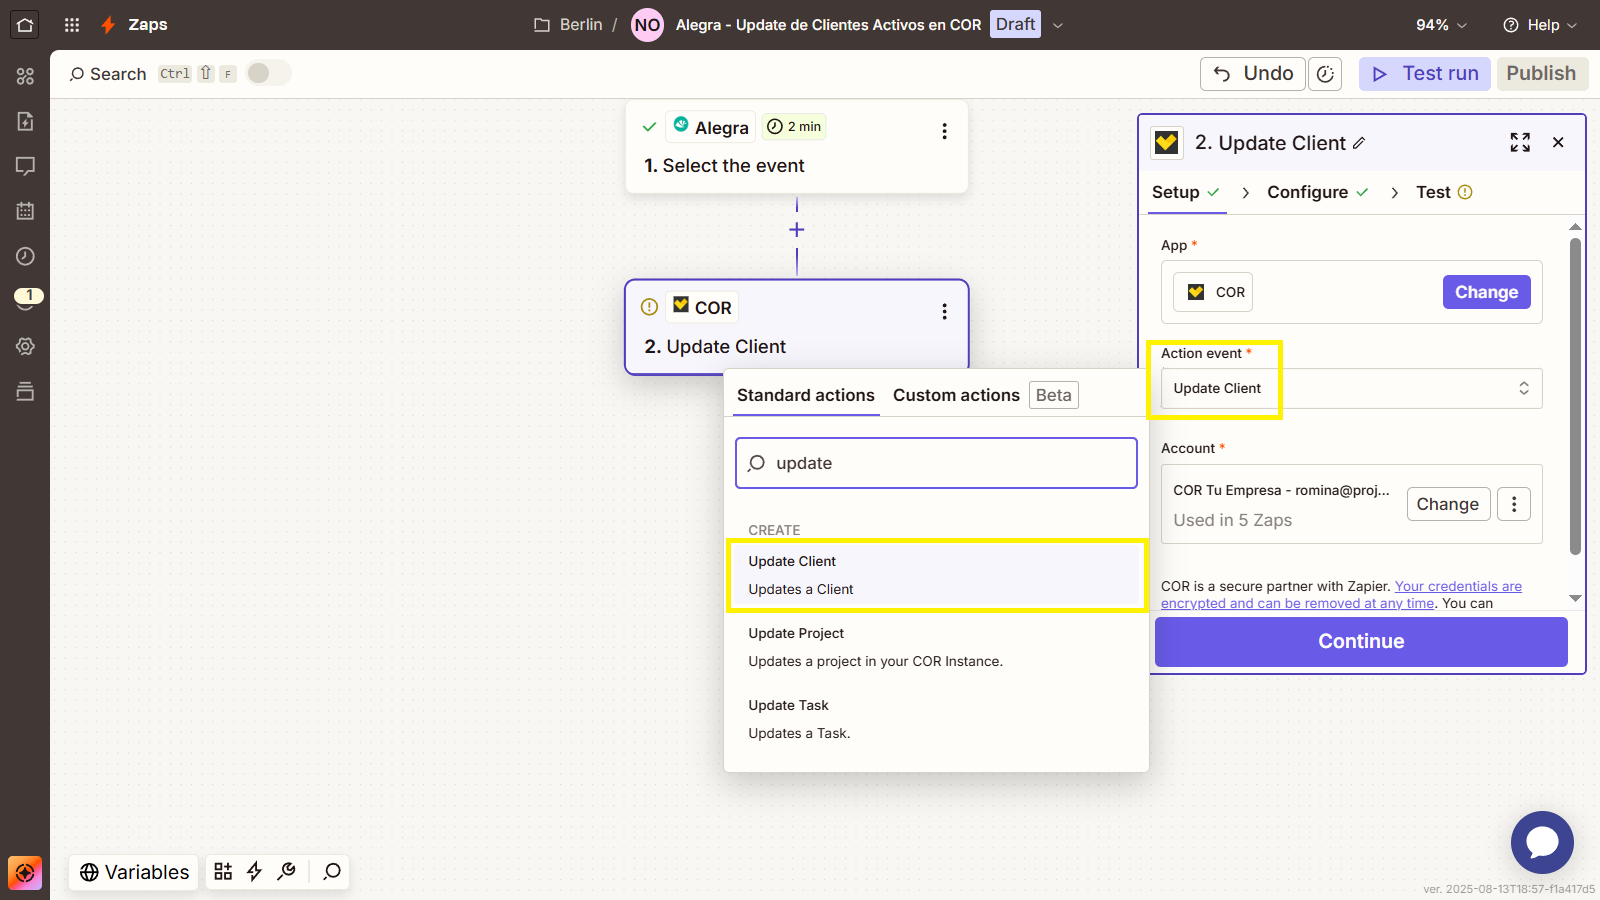The height and width of the screenshot is (900, 1600).
Task: Open the Help dropdown menu
Action: pyautogui.click(x=1540, y=25)
